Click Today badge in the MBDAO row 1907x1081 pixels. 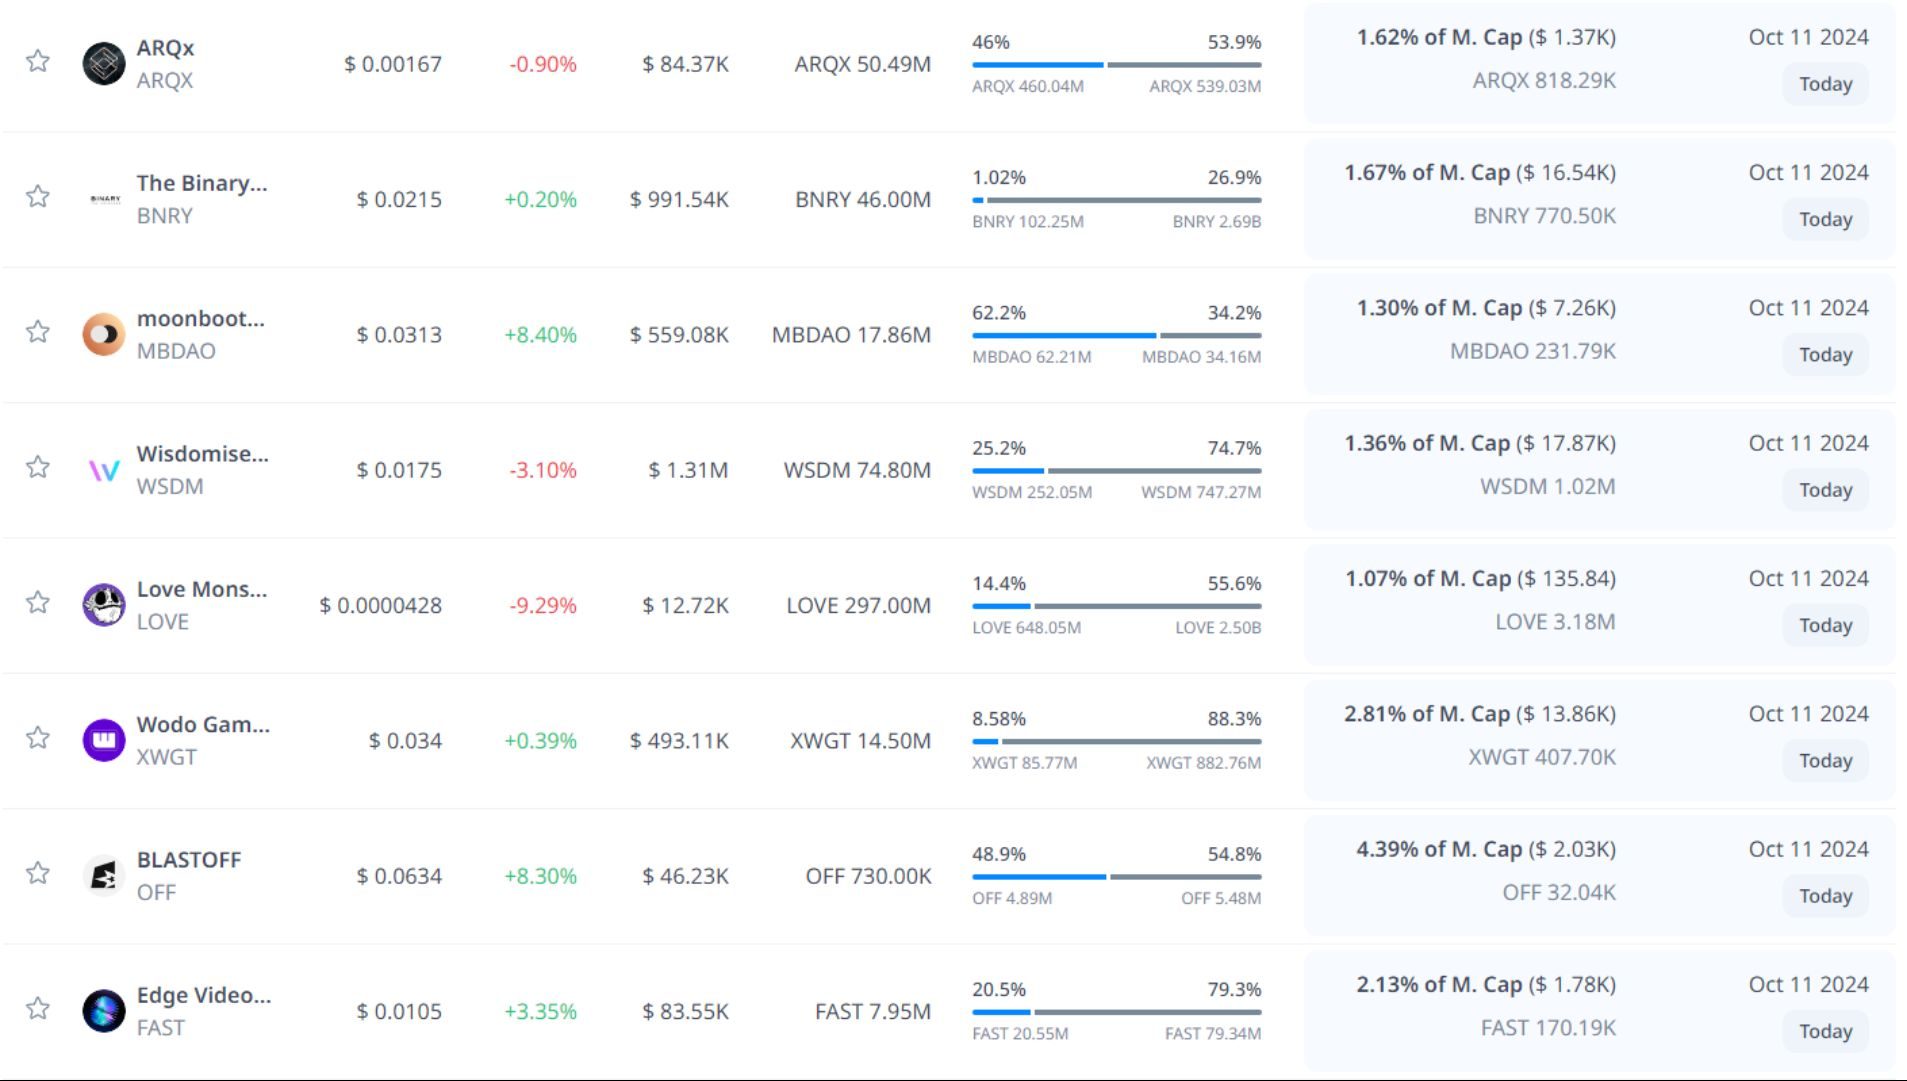tap(1825, 355)
